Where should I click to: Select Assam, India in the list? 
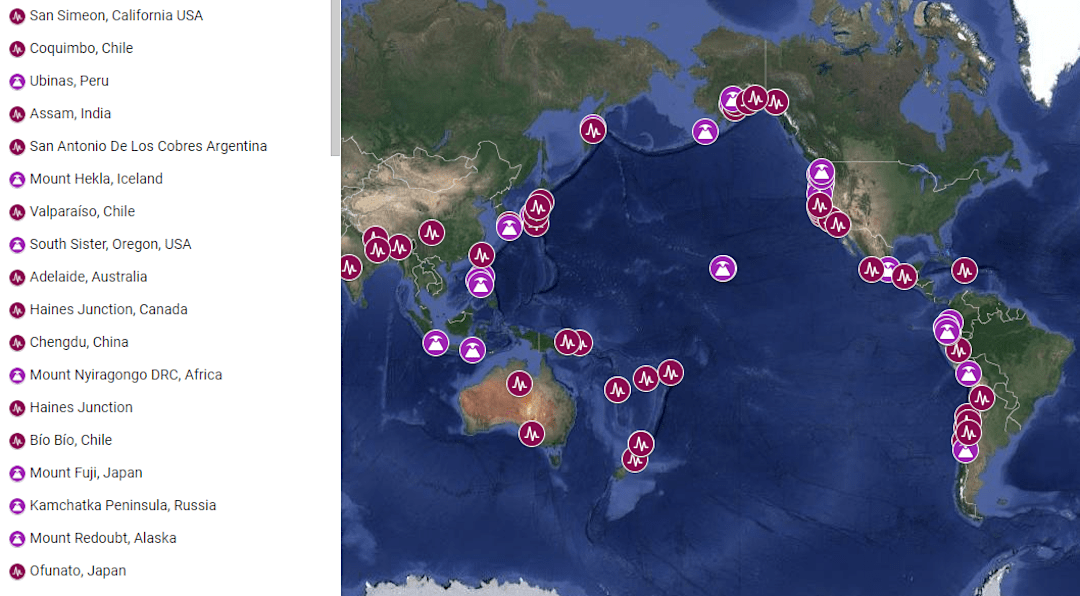(x=70, y=114)
